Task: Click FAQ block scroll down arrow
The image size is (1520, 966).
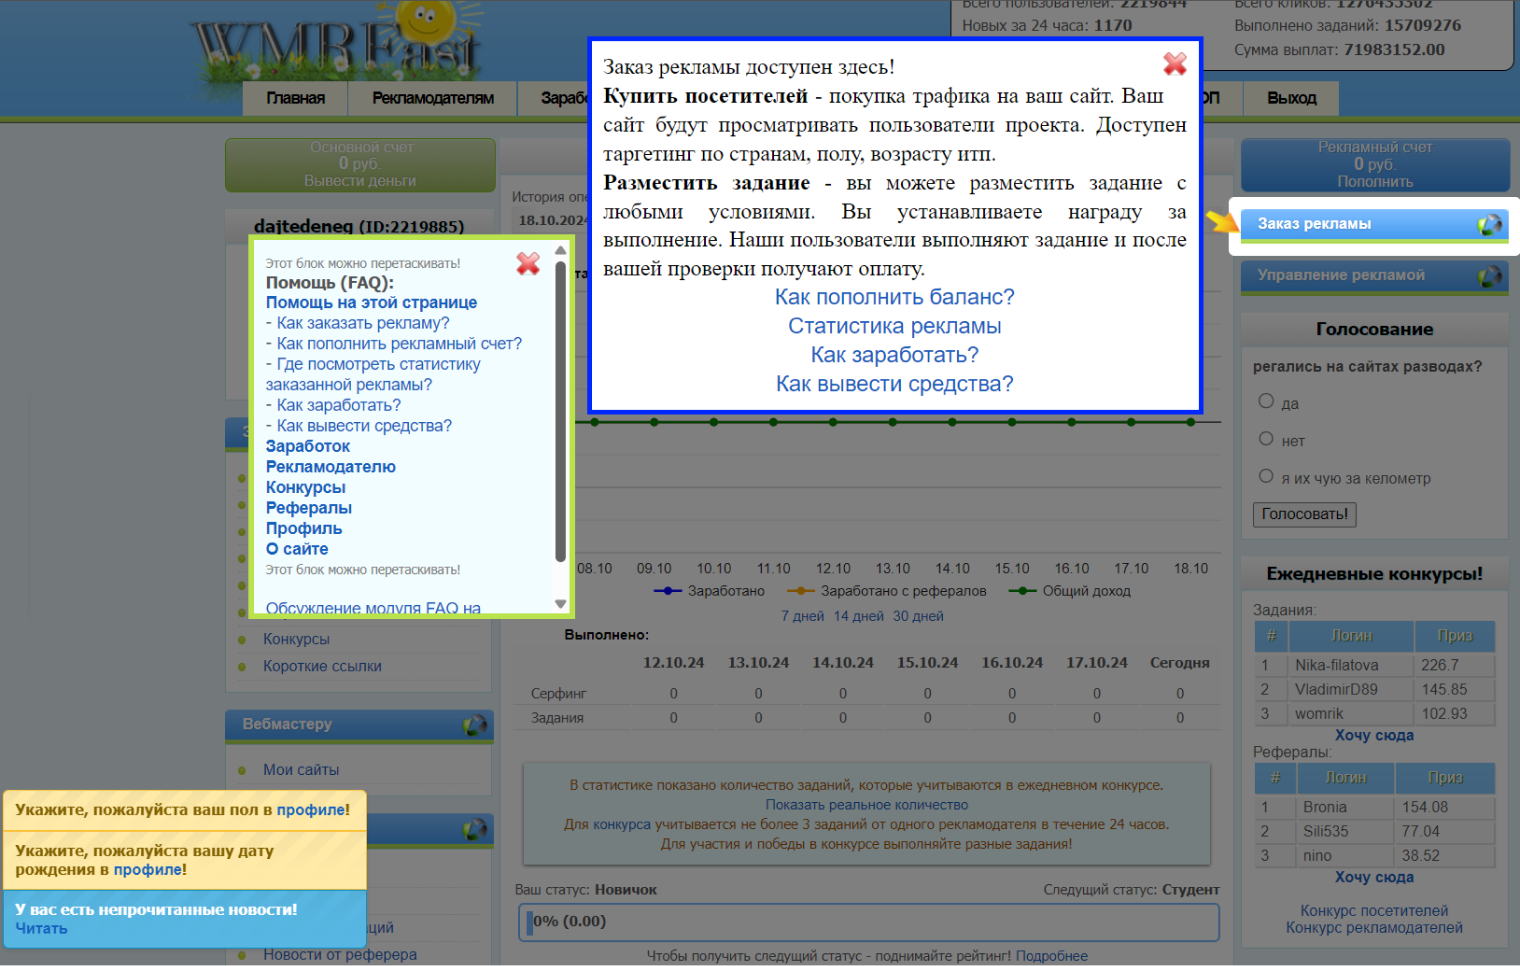Action: pos(561,604)
